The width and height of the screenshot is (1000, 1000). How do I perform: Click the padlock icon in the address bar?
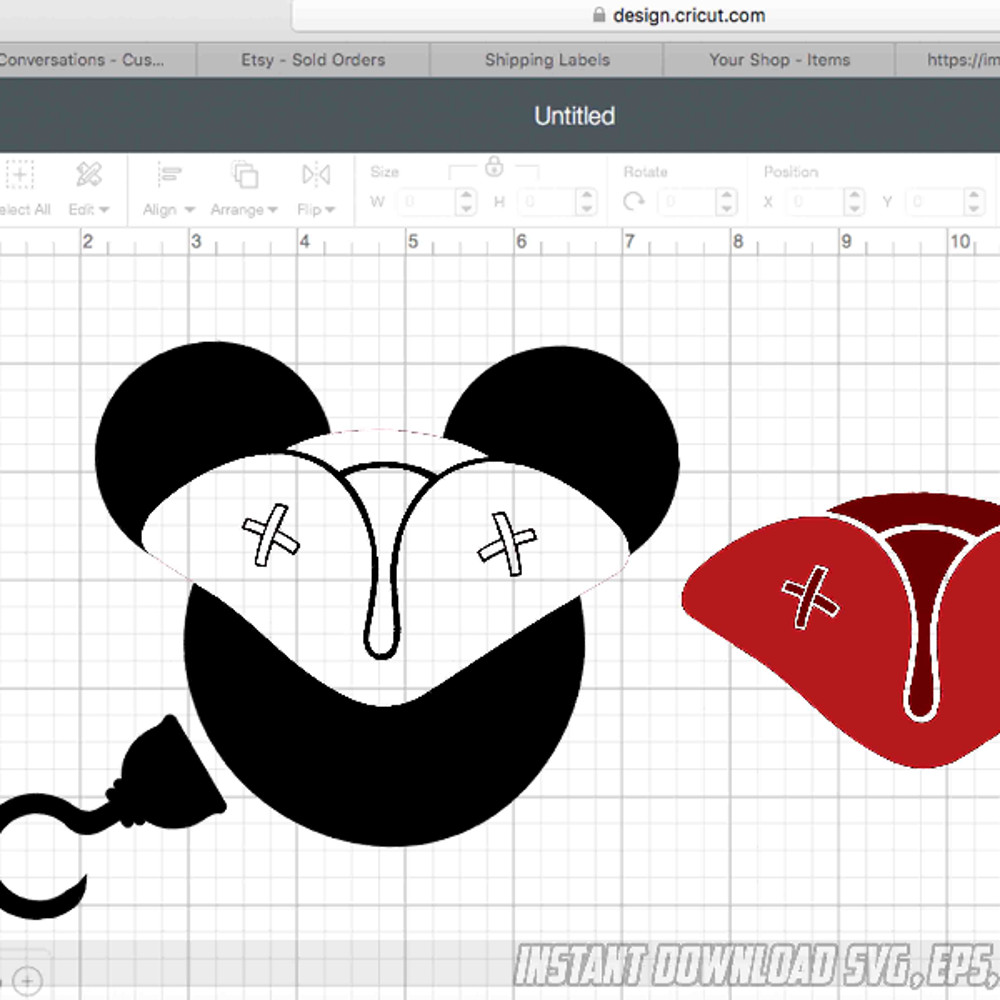coord(597,15)
